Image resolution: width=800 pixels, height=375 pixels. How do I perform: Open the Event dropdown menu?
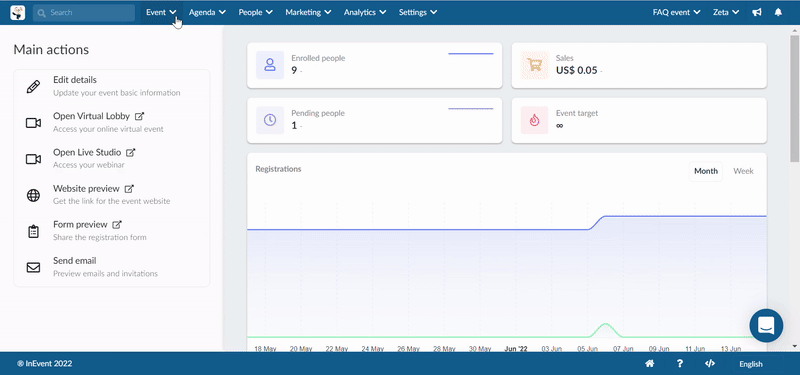[x=161, y=12]
